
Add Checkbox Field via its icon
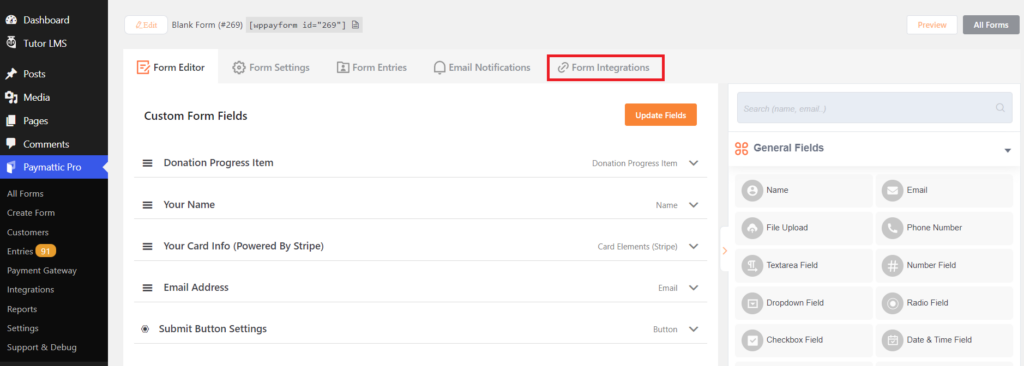[752, 341]
